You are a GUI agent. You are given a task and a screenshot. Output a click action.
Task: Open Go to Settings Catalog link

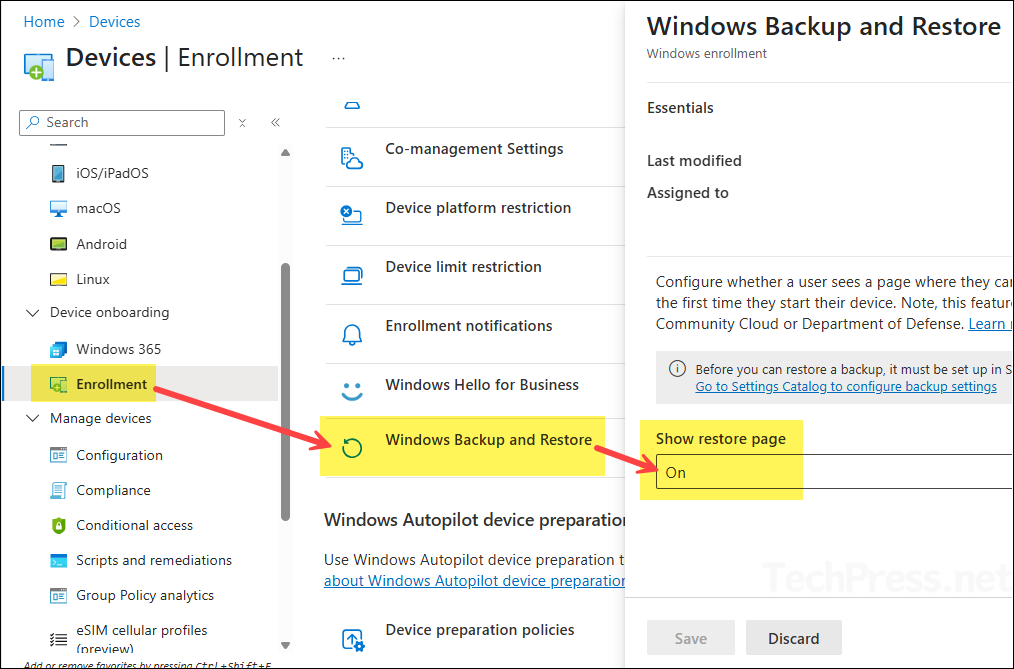(x=846, y=387)
